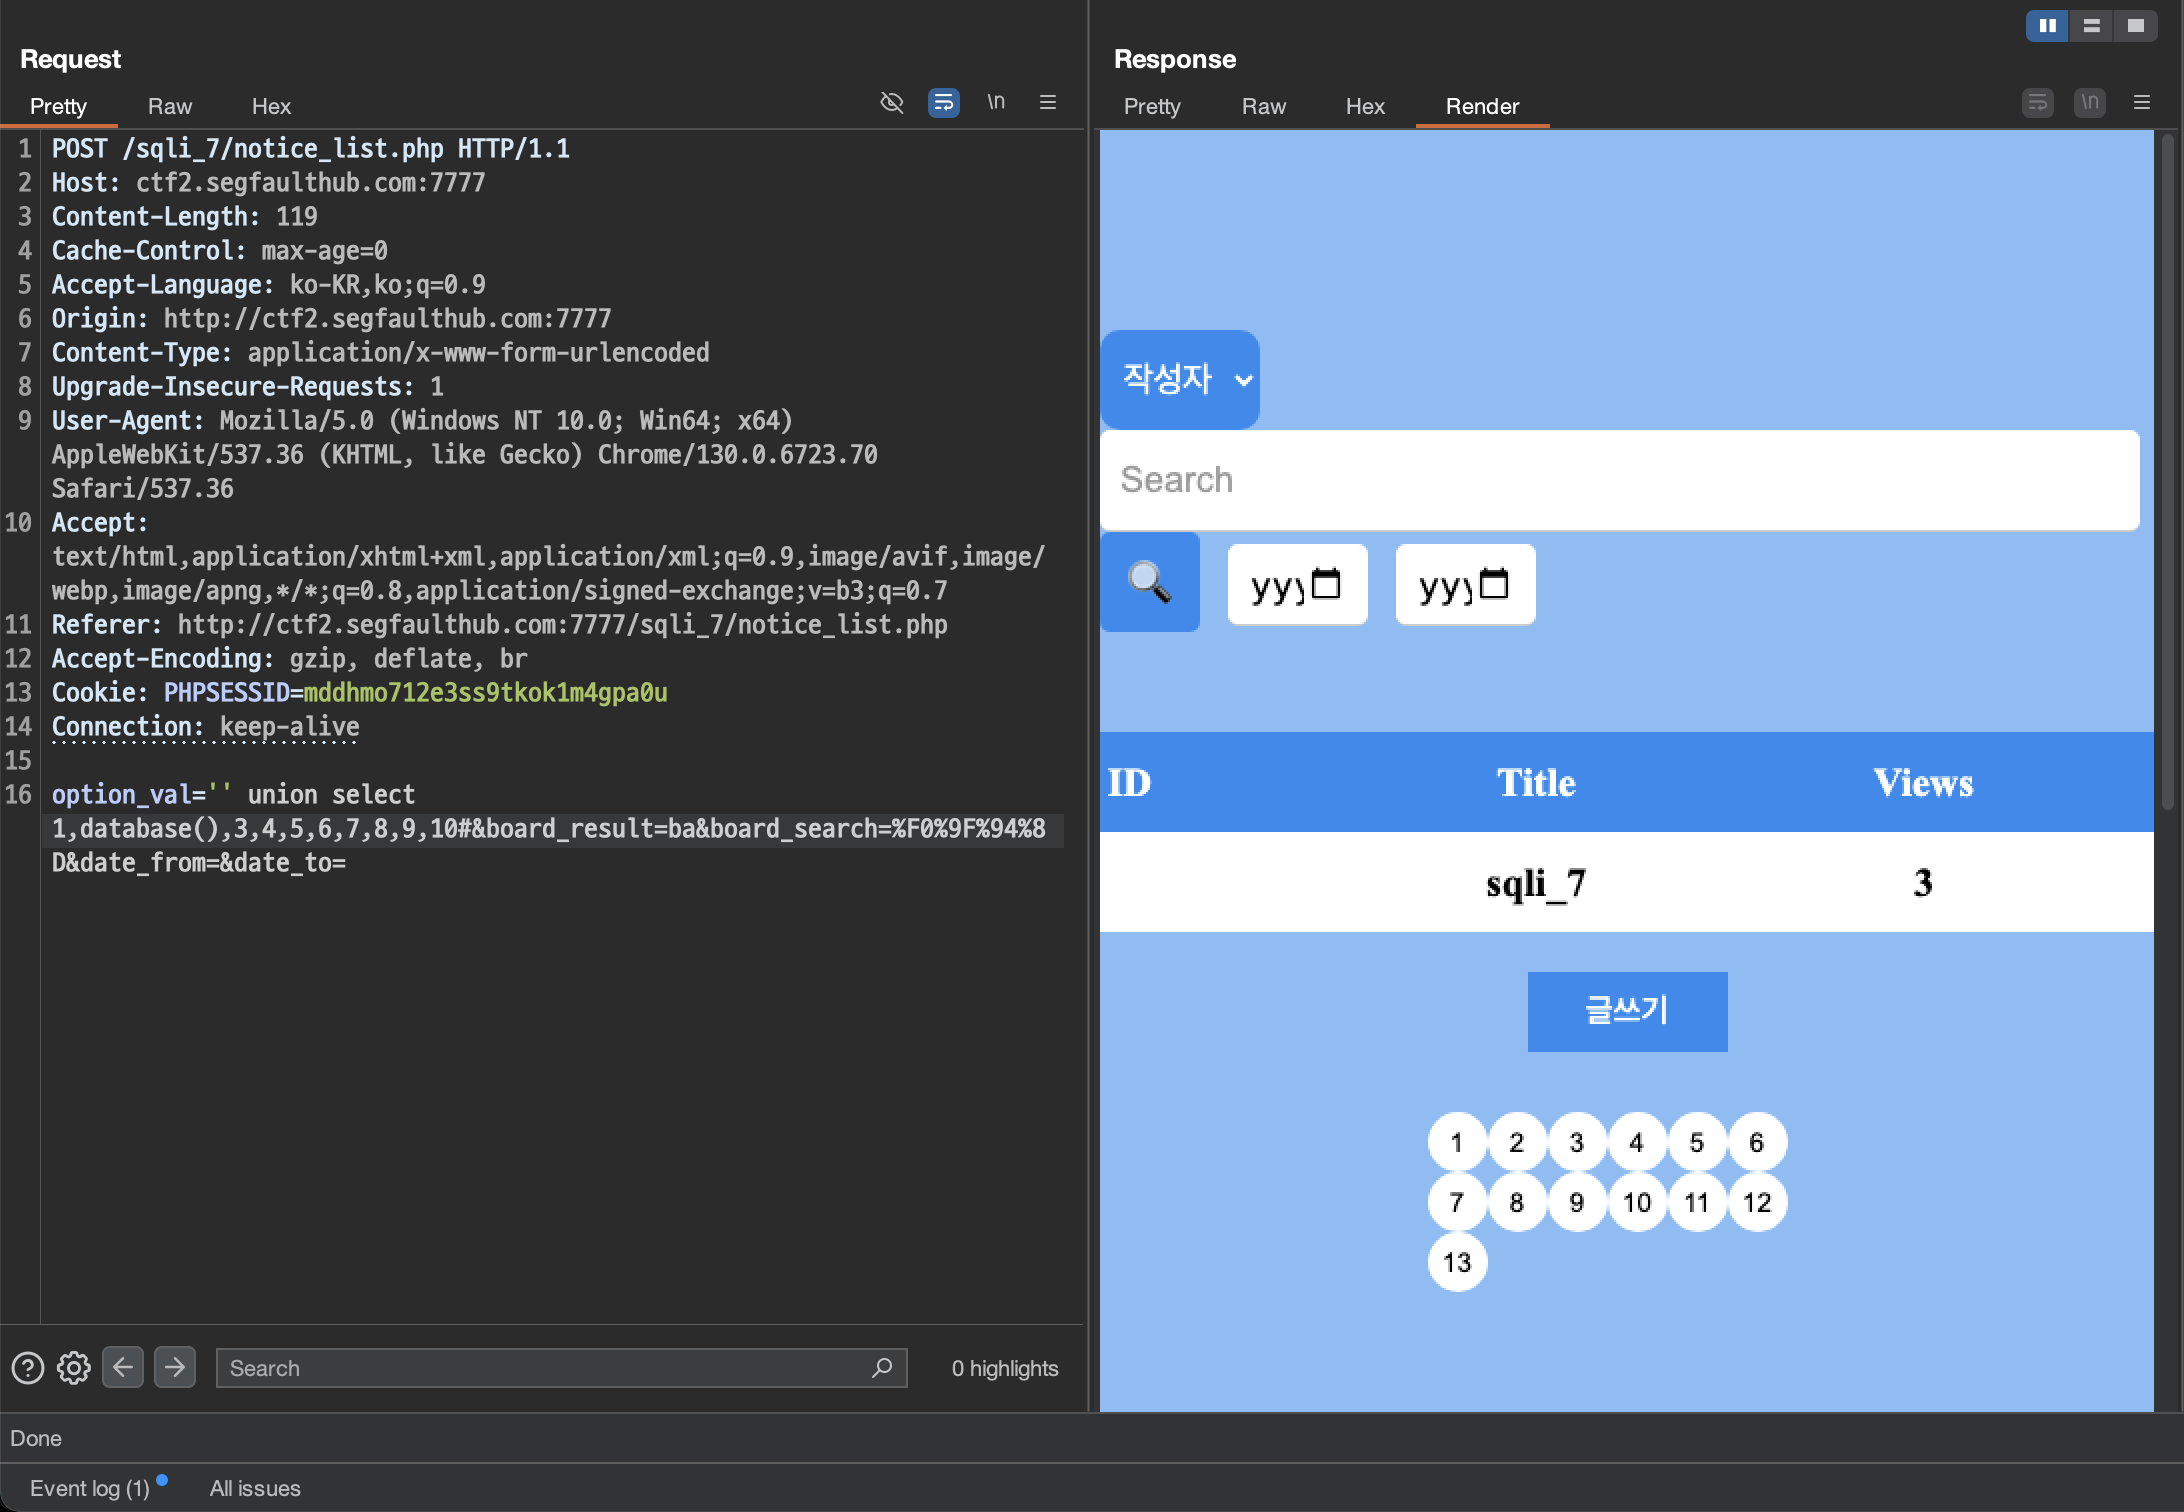Open Response panel hamburger options menu

[2141, 102]
